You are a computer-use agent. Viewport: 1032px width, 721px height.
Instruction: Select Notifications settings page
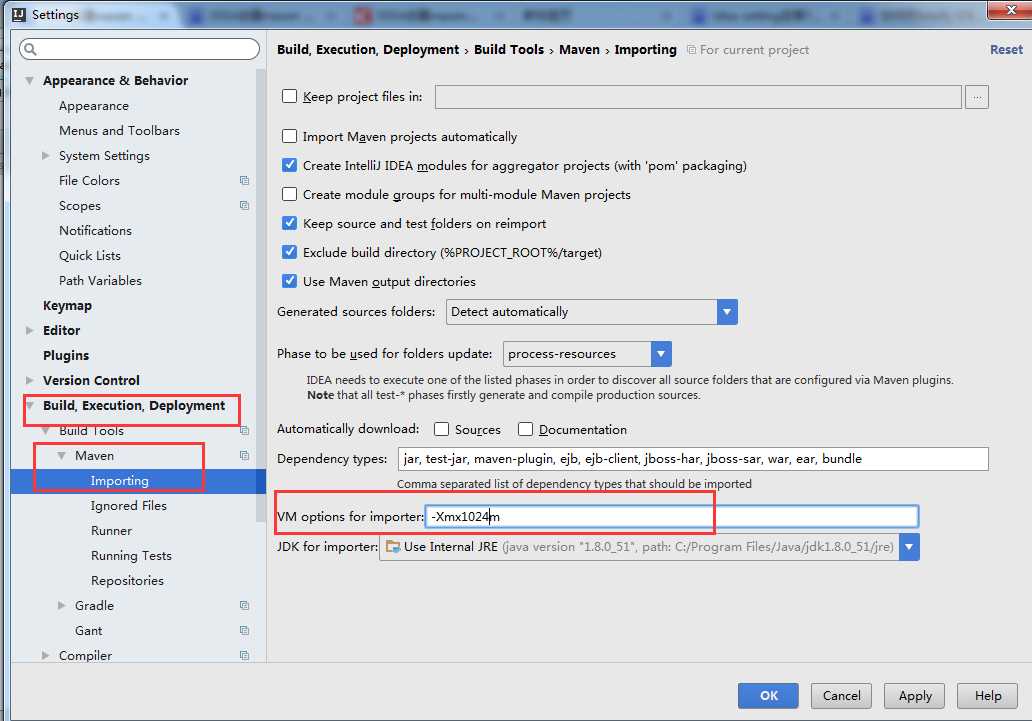tap(95, 230)
